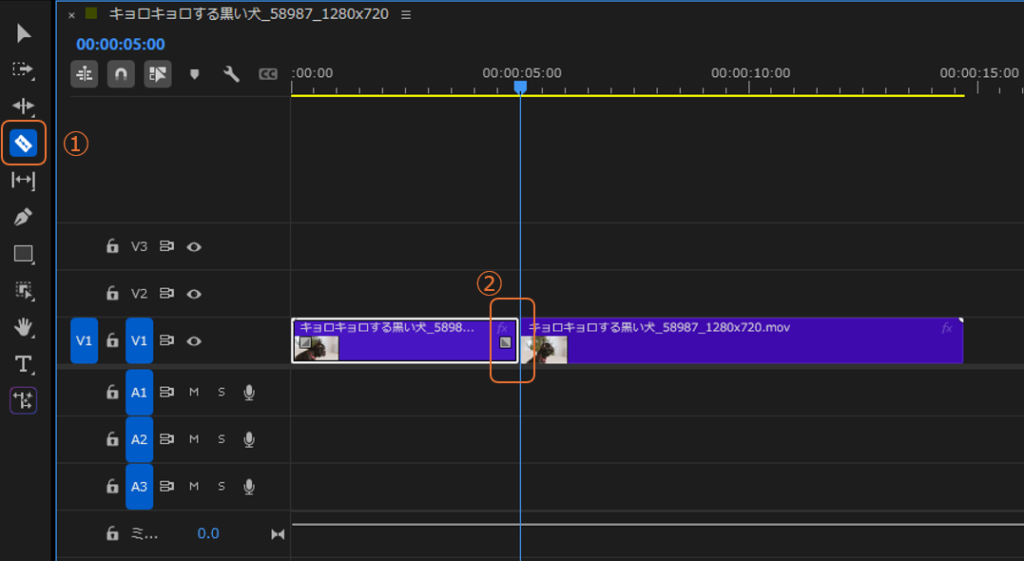Close the sequence tab
Viewport: 1024px width, 561px height.
pyautogui.click(x=71, y=15)
